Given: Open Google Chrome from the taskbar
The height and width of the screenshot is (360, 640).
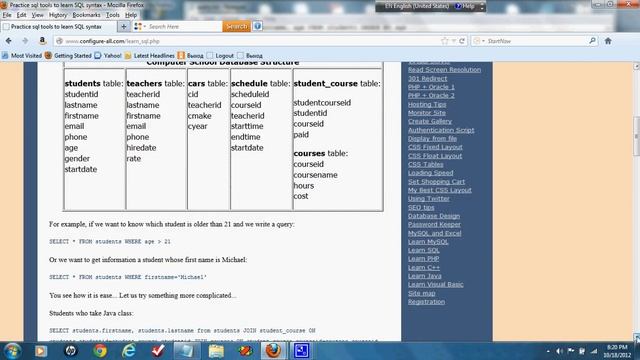Looking at the screenshot, I should pyautogui.click(x=100, y=351).
